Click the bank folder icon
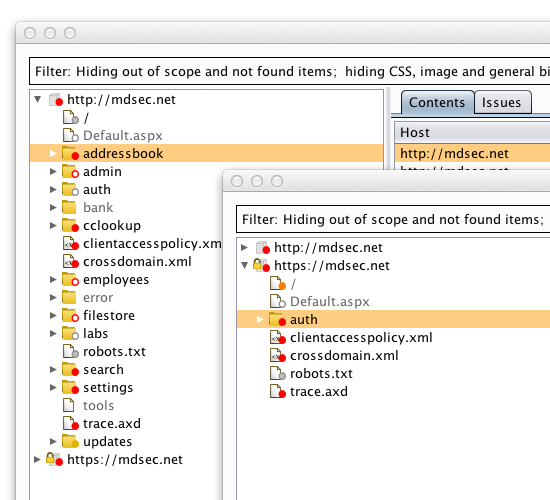This screenshot has width=550, height=500. (69, 207)
